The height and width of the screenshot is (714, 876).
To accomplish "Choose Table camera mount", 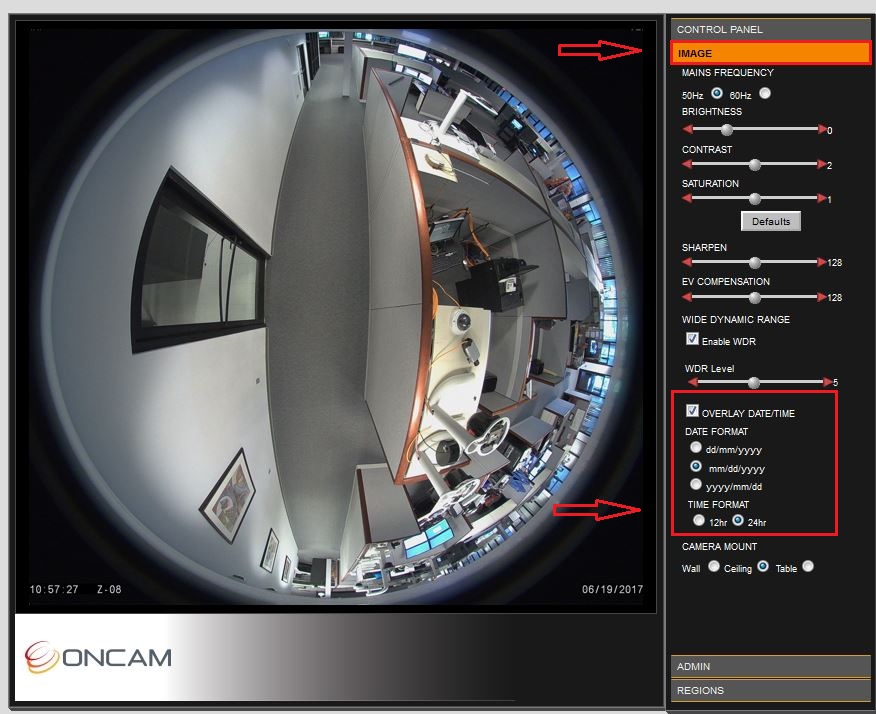I will [807, 566].
